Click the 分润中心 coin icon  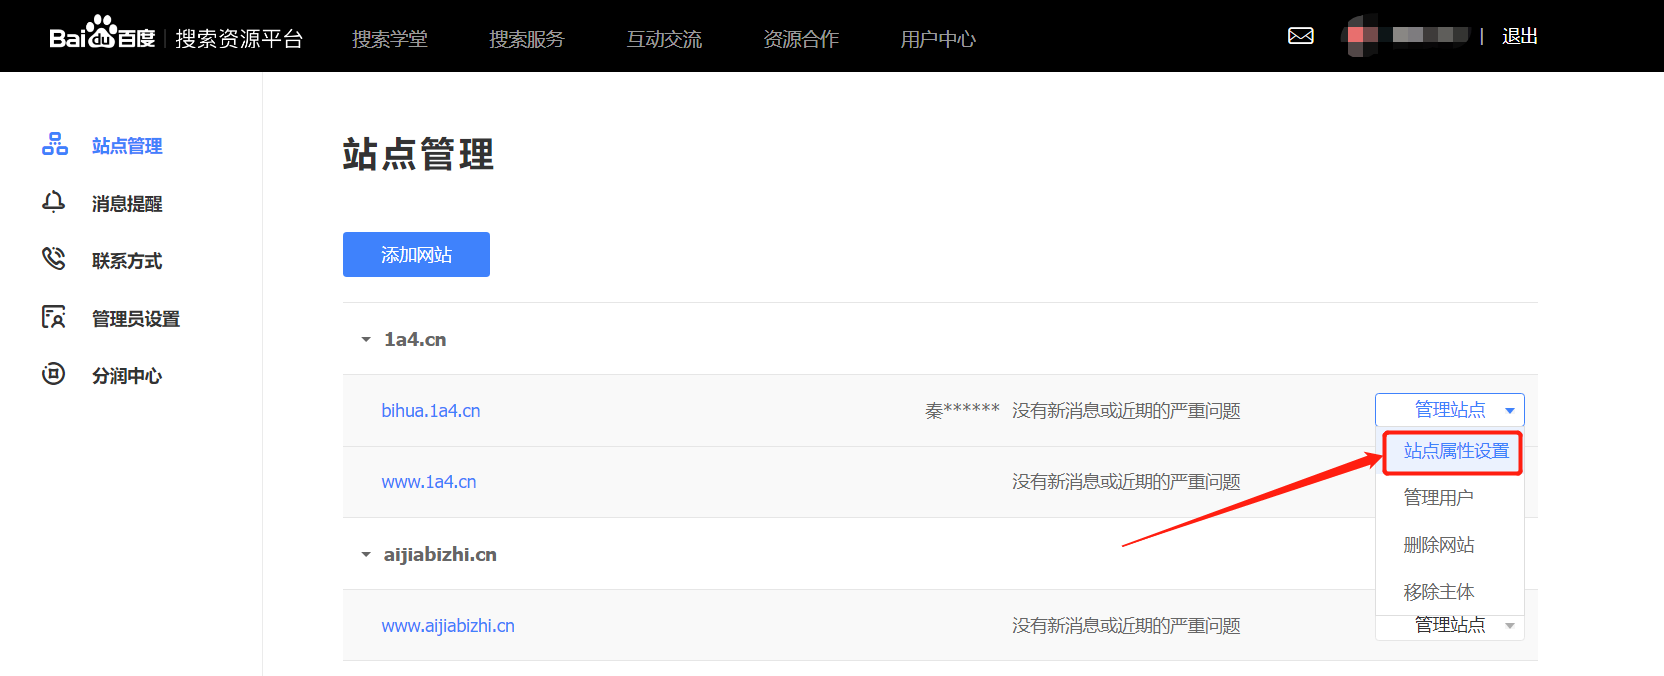(x=54, y=375)
